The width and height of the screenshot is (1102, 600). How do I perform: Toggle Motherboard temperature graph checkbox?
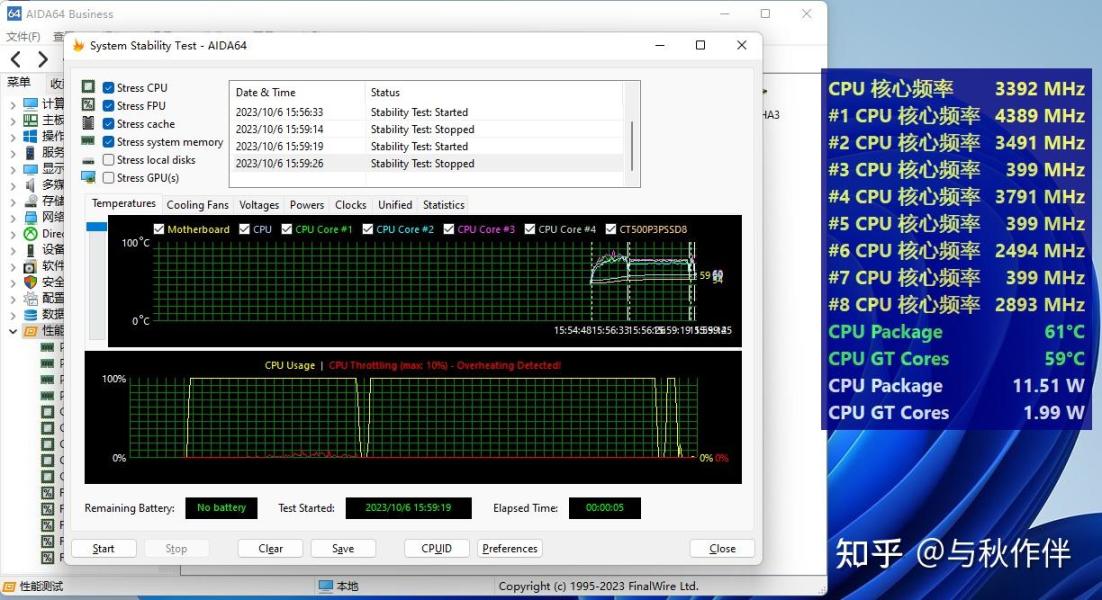tap(159, 229)
